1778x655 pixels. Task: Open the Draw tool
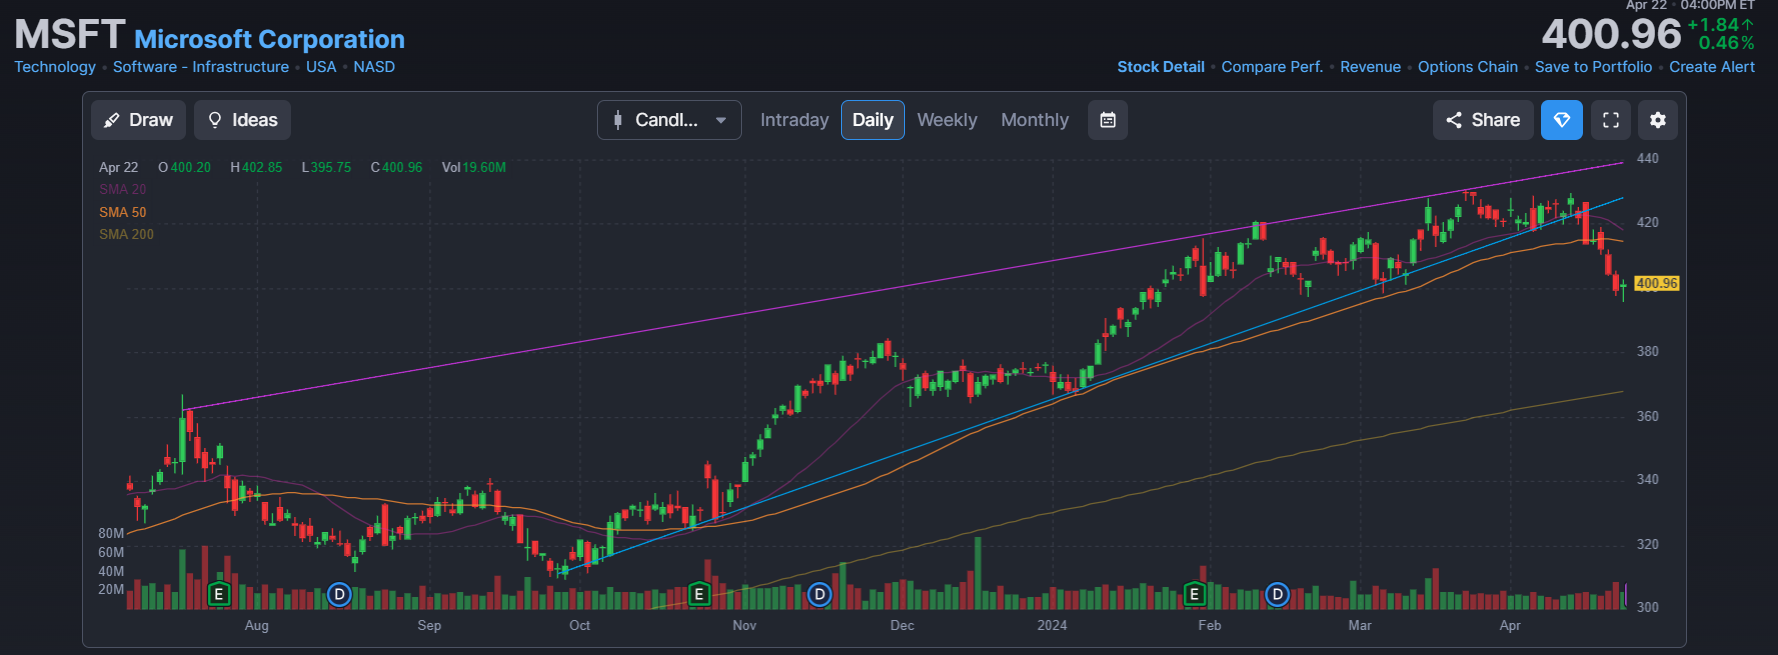[x=138, y=120]
